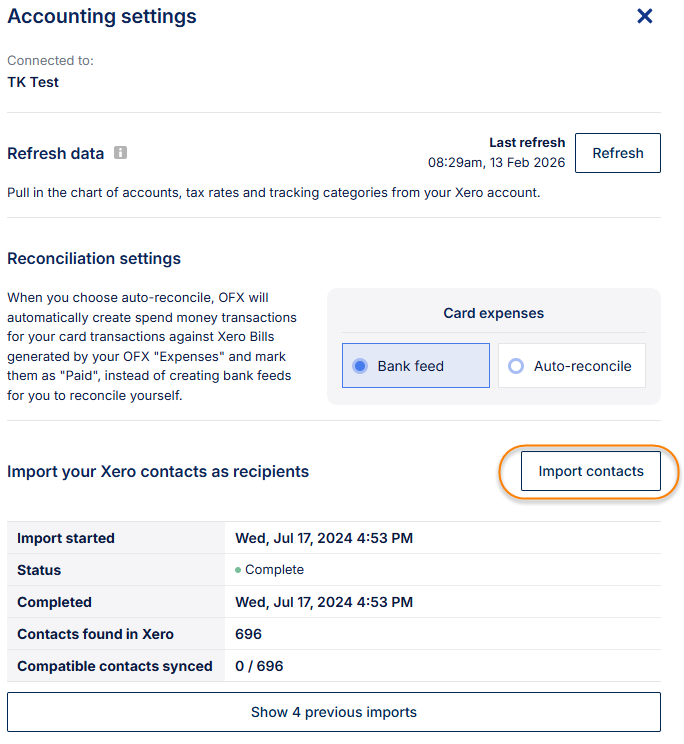
Task: Click the Last refresh timestamp
Action: pyautogui.click(x=496, y=162)
